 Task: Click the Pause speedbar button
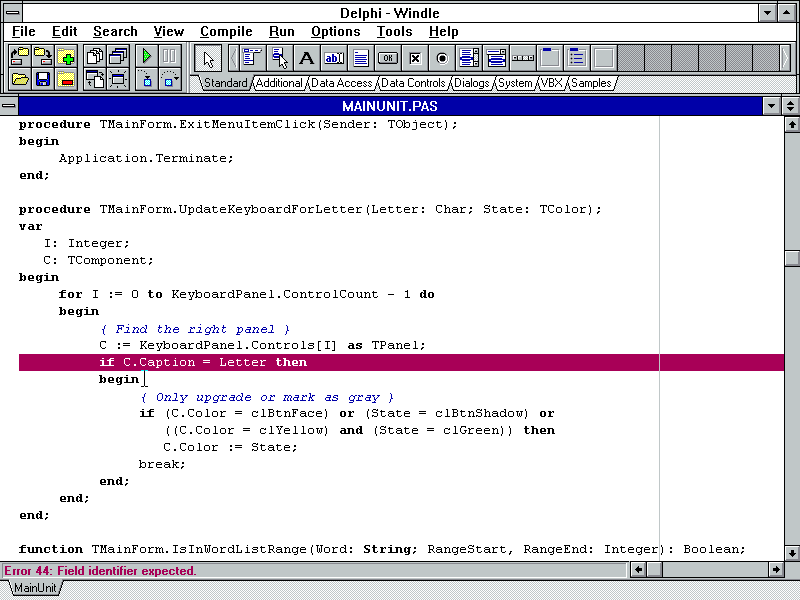pos(169,57)
